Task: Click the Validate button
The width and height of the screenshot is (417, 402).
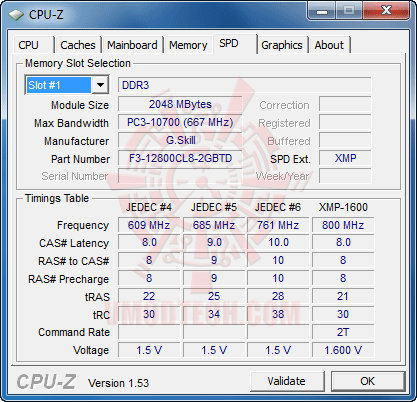Action: click(287, 381)
